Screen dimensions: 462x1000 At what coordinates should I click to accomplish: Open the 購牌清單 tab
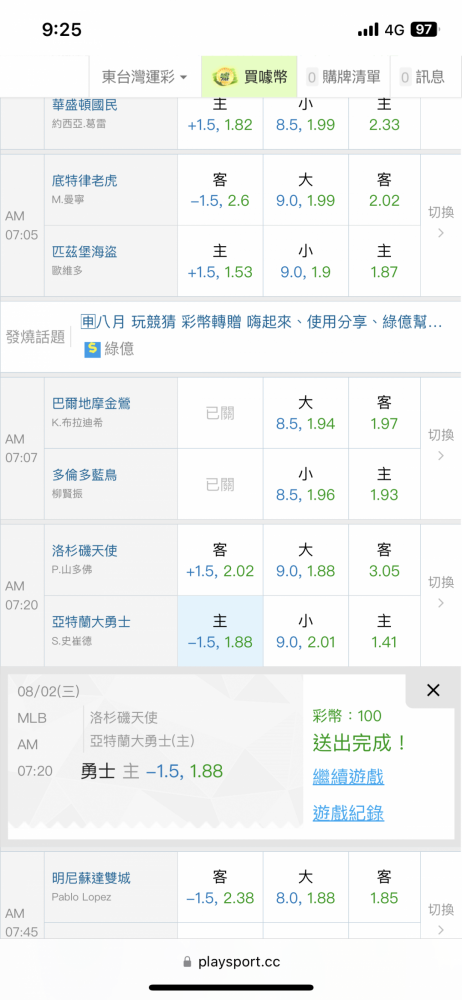pos(344,77)
